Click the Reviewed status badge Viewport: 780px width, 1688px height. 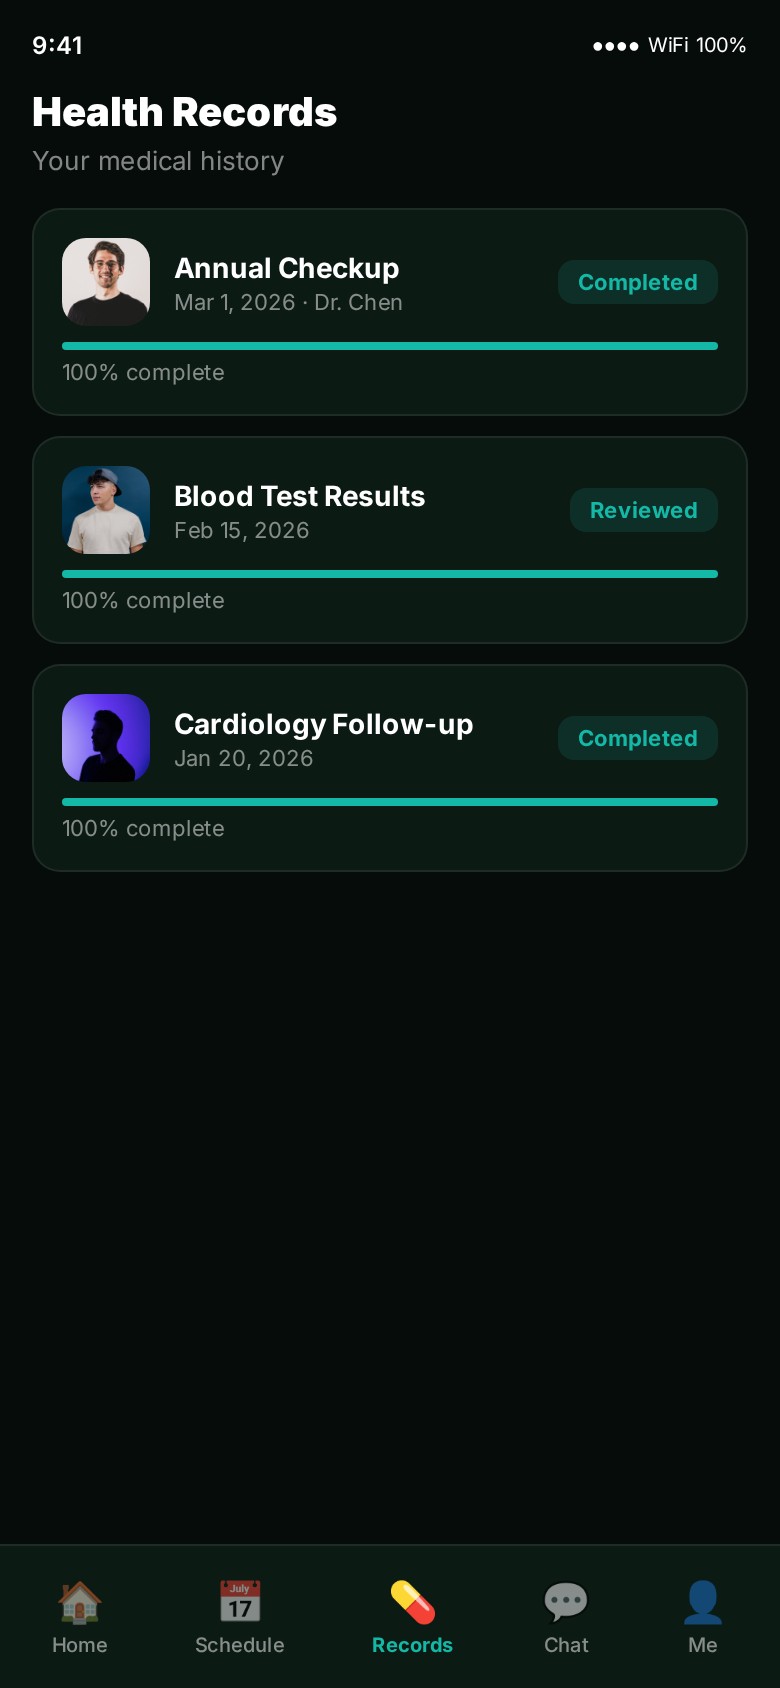[644, 510]
